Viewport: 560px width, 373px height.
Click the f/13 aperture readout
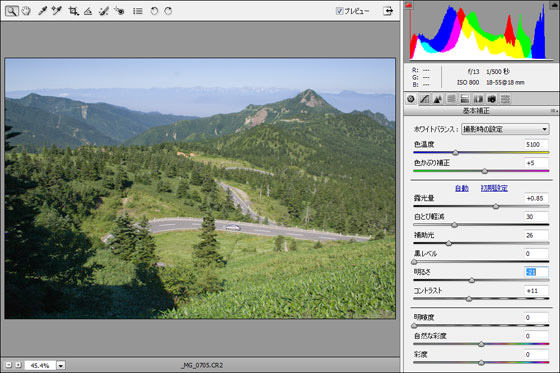(473, 72)
